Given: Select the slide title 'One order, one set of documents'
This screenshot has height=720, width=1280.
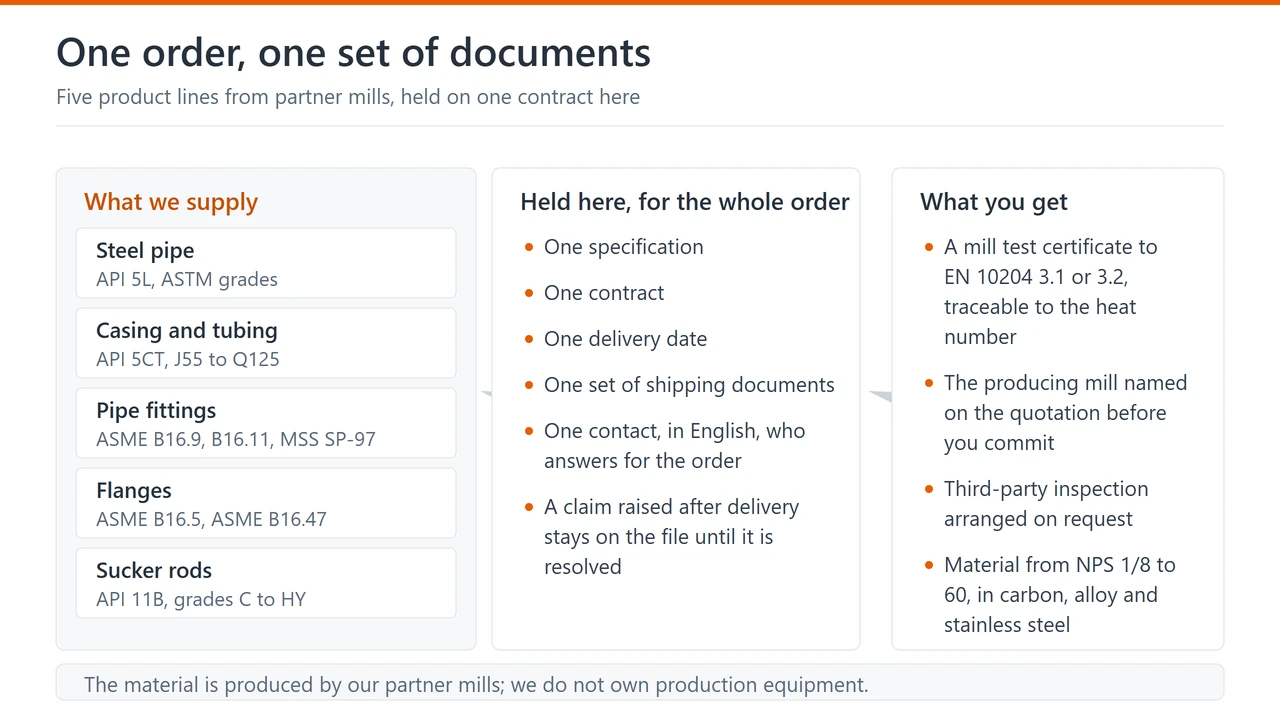Looking at the screenshot, I should click(353, 52).
